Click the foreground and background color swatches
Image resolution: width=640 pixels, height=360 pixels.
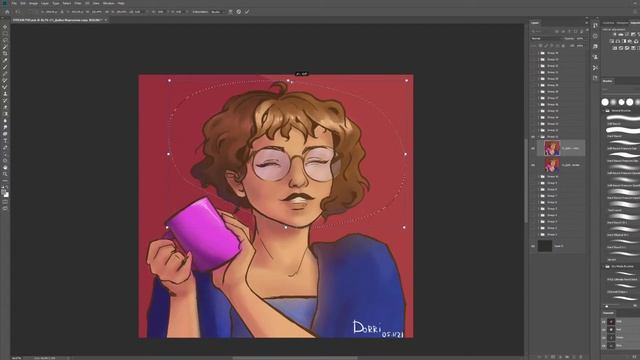(6, 193)
